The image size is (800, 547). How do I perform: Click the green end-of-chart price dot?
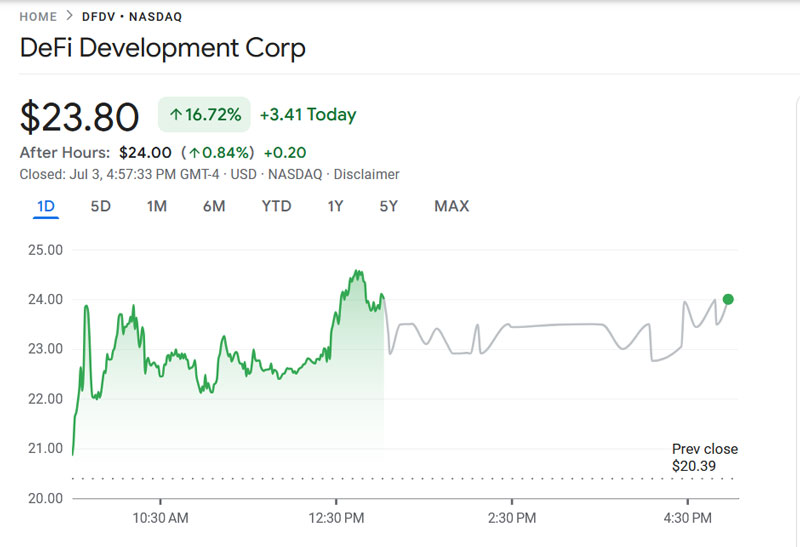pyautogui.click(x=728, y=300)
